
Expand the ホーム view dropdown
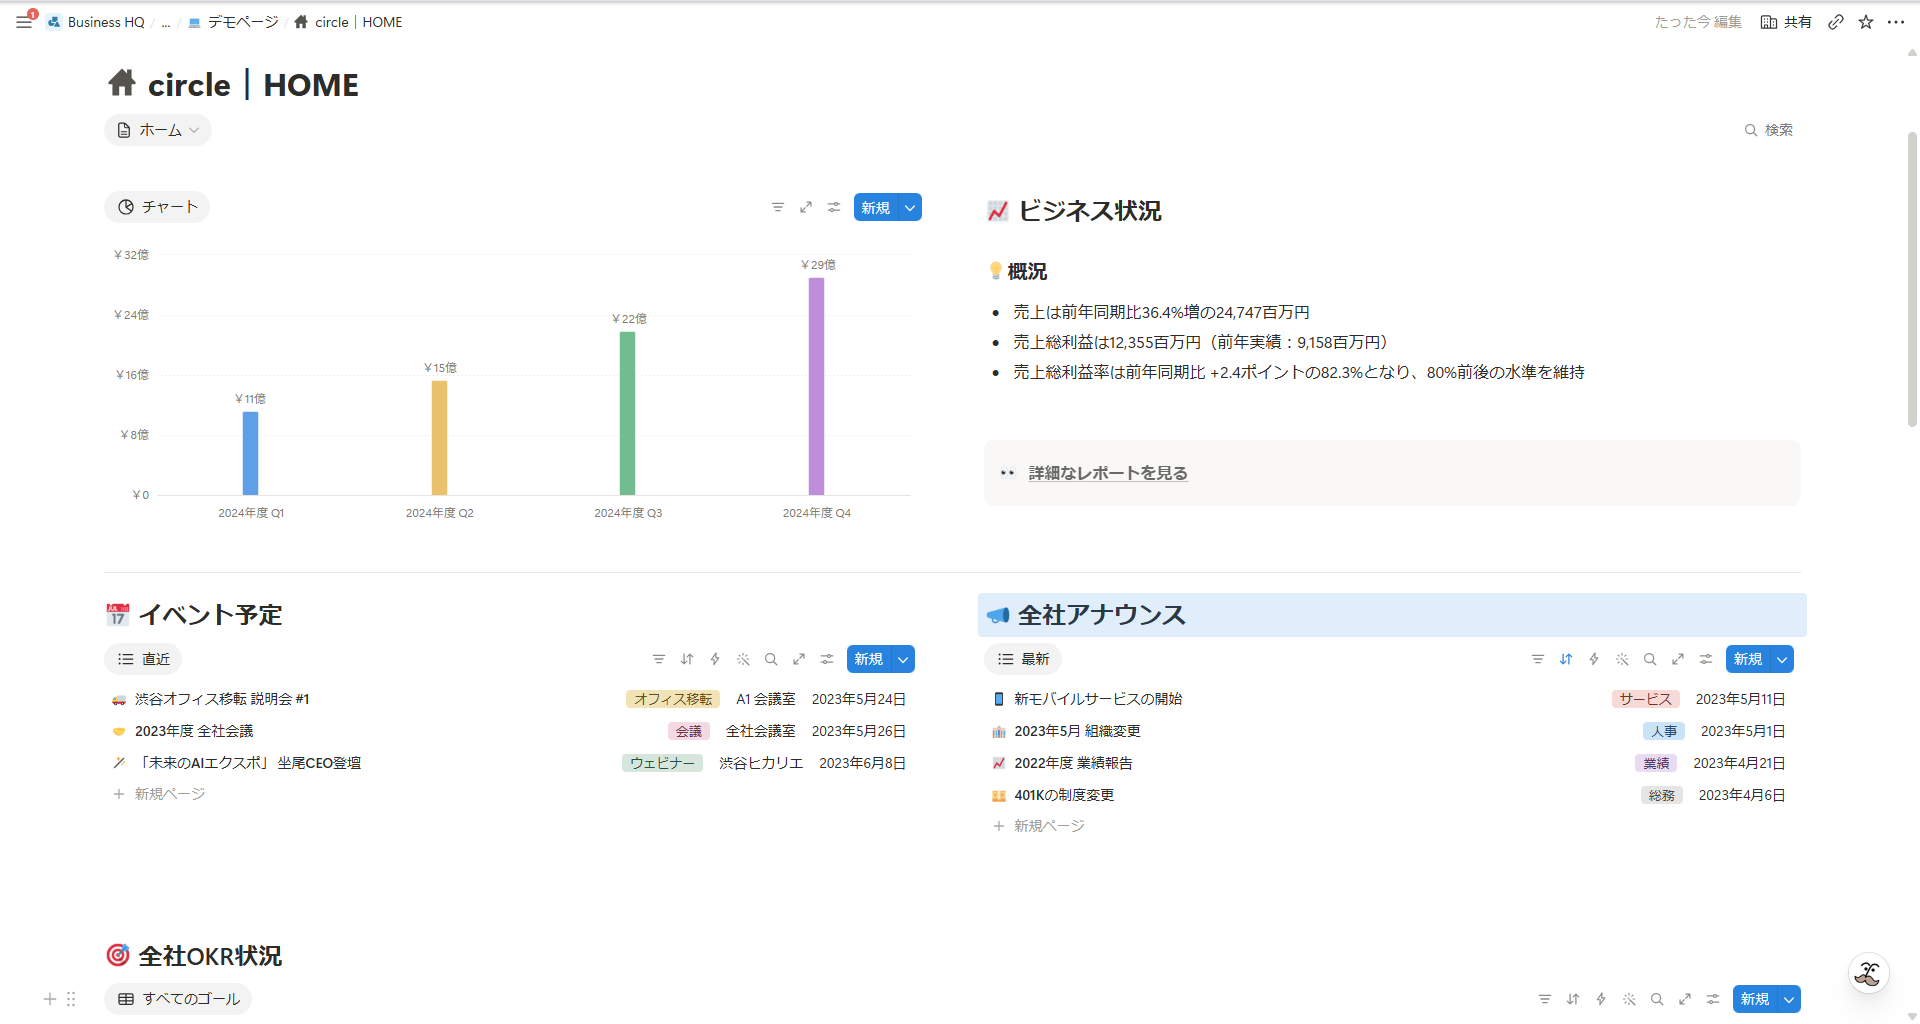click(158, 130)
